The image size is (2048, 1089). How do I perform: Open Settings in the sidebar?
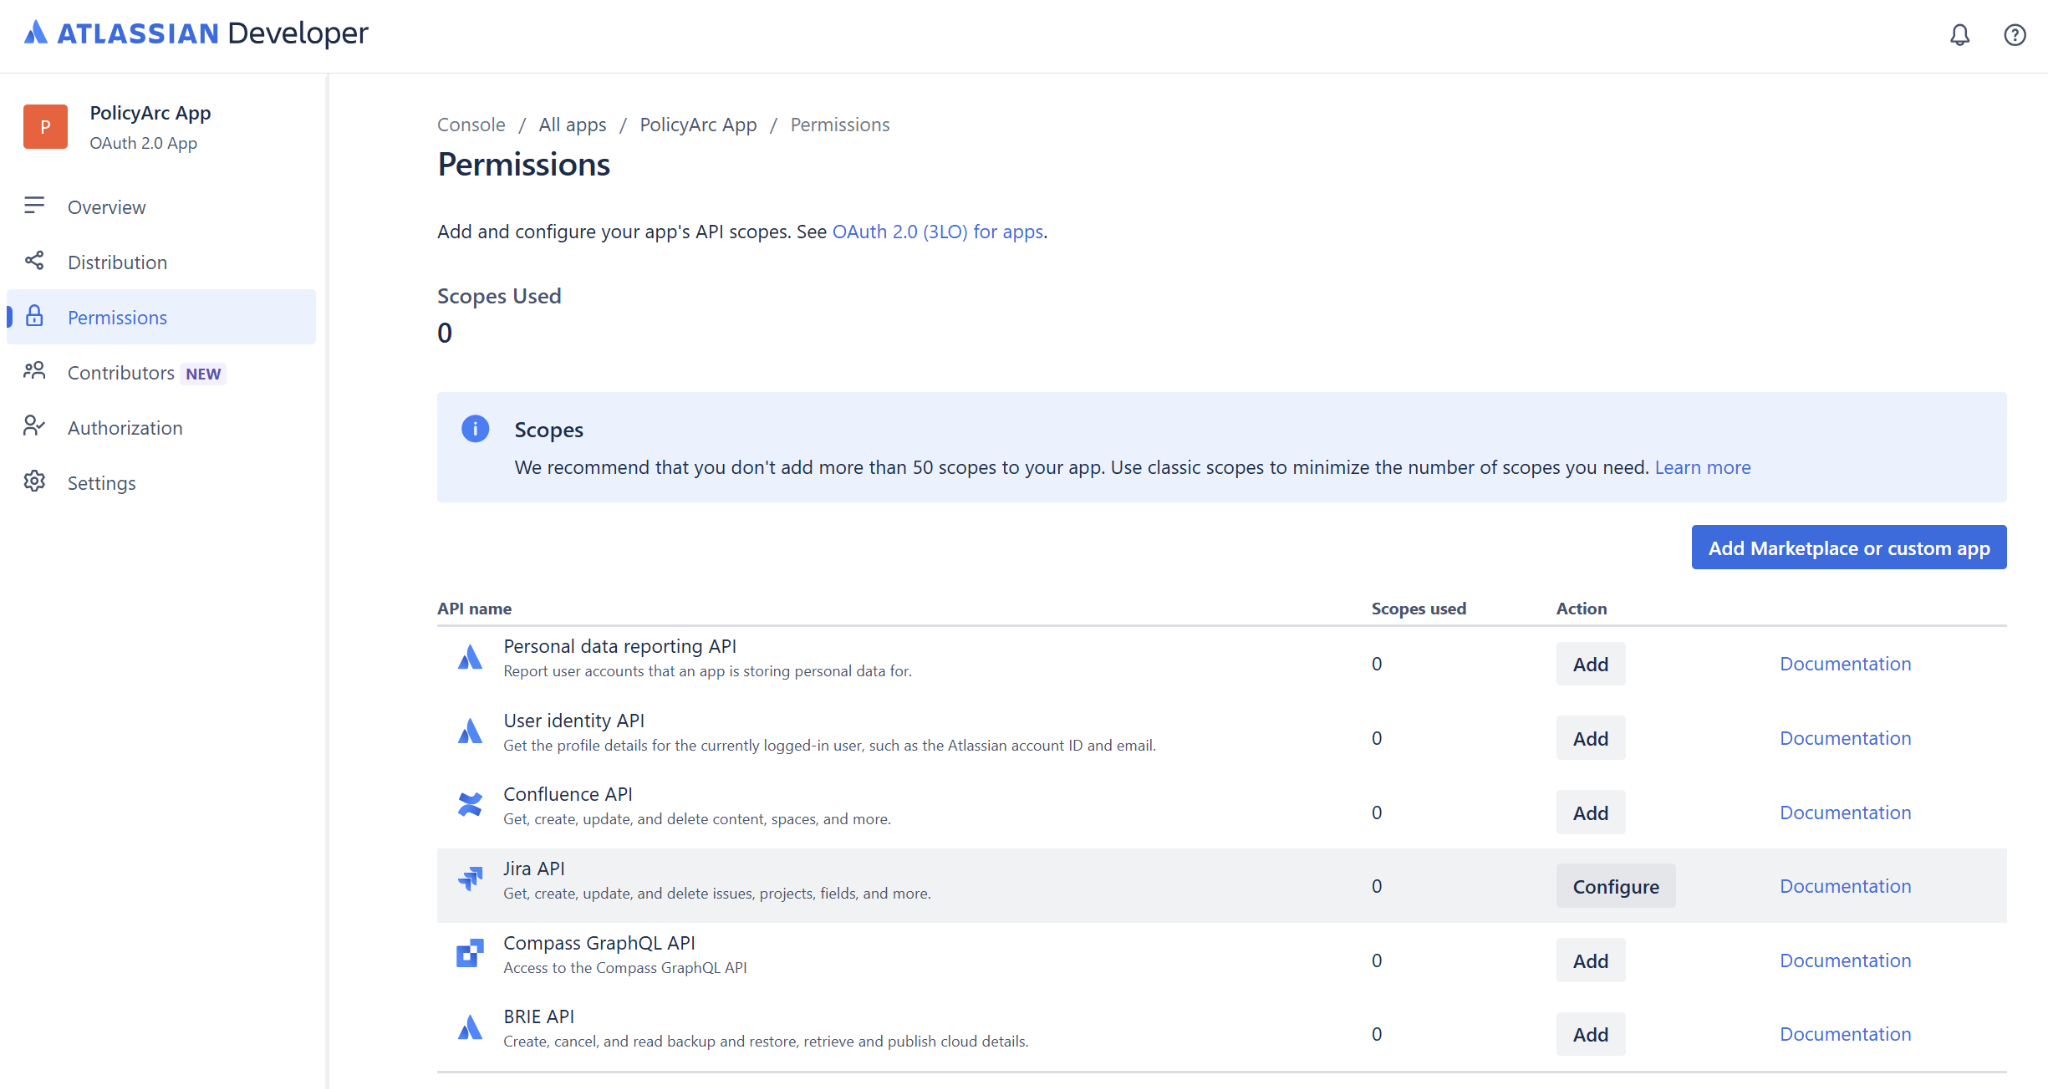161,483
